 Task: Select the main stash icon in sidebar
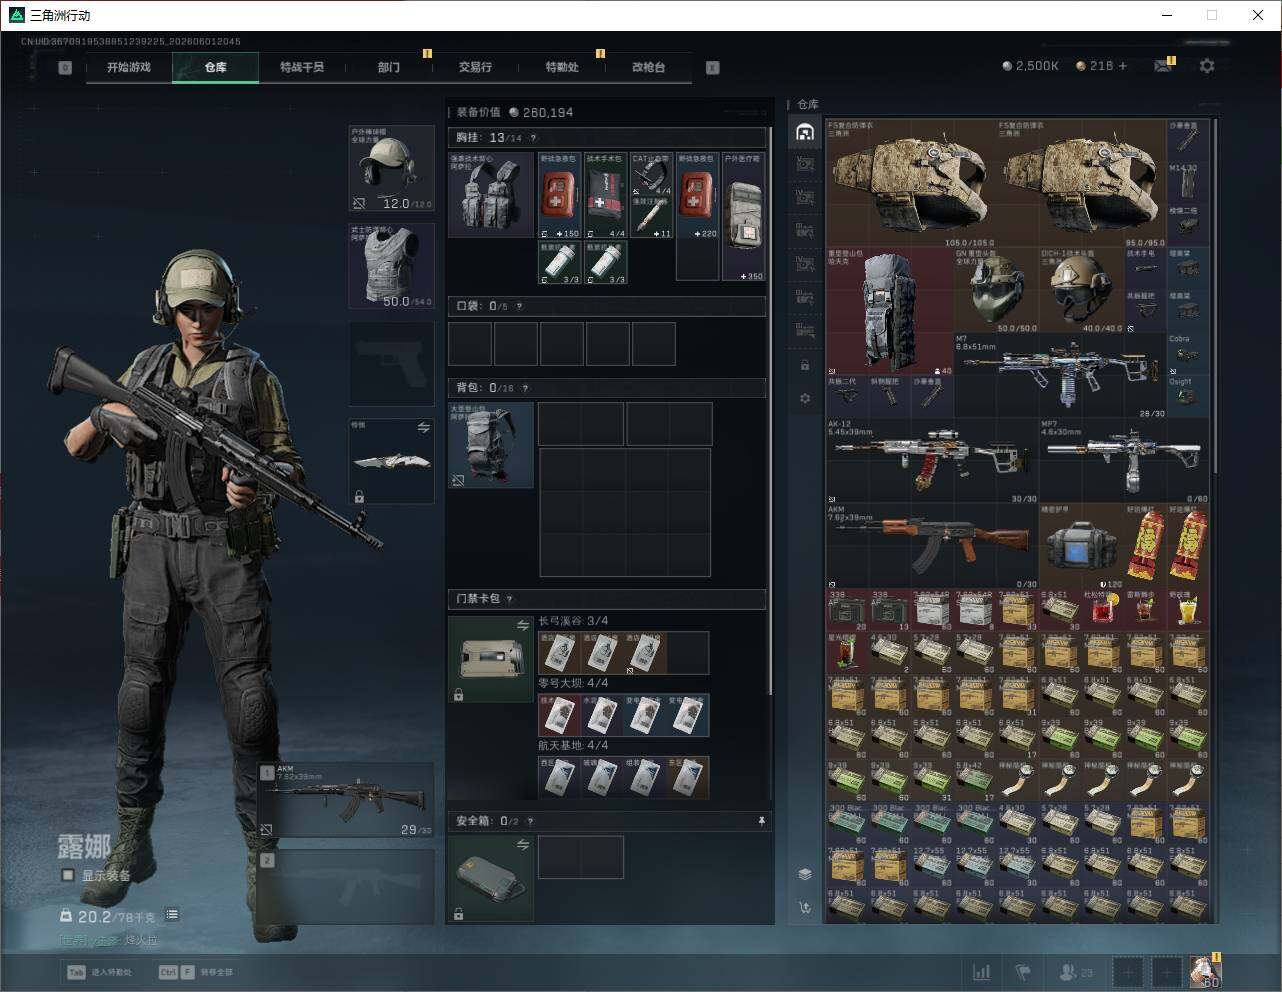coord(805,132)
